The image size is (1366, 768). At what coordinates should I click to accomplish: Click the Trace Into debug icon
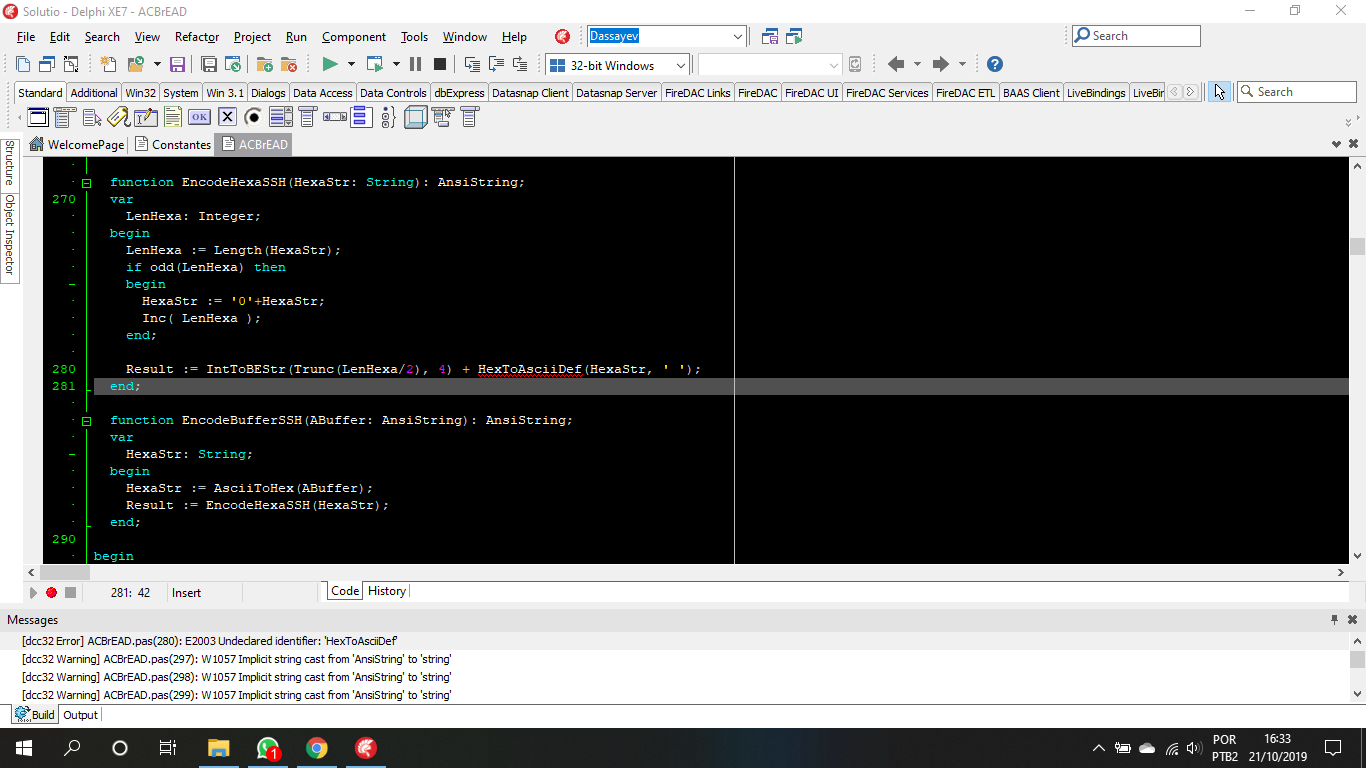tap(472, 65)
